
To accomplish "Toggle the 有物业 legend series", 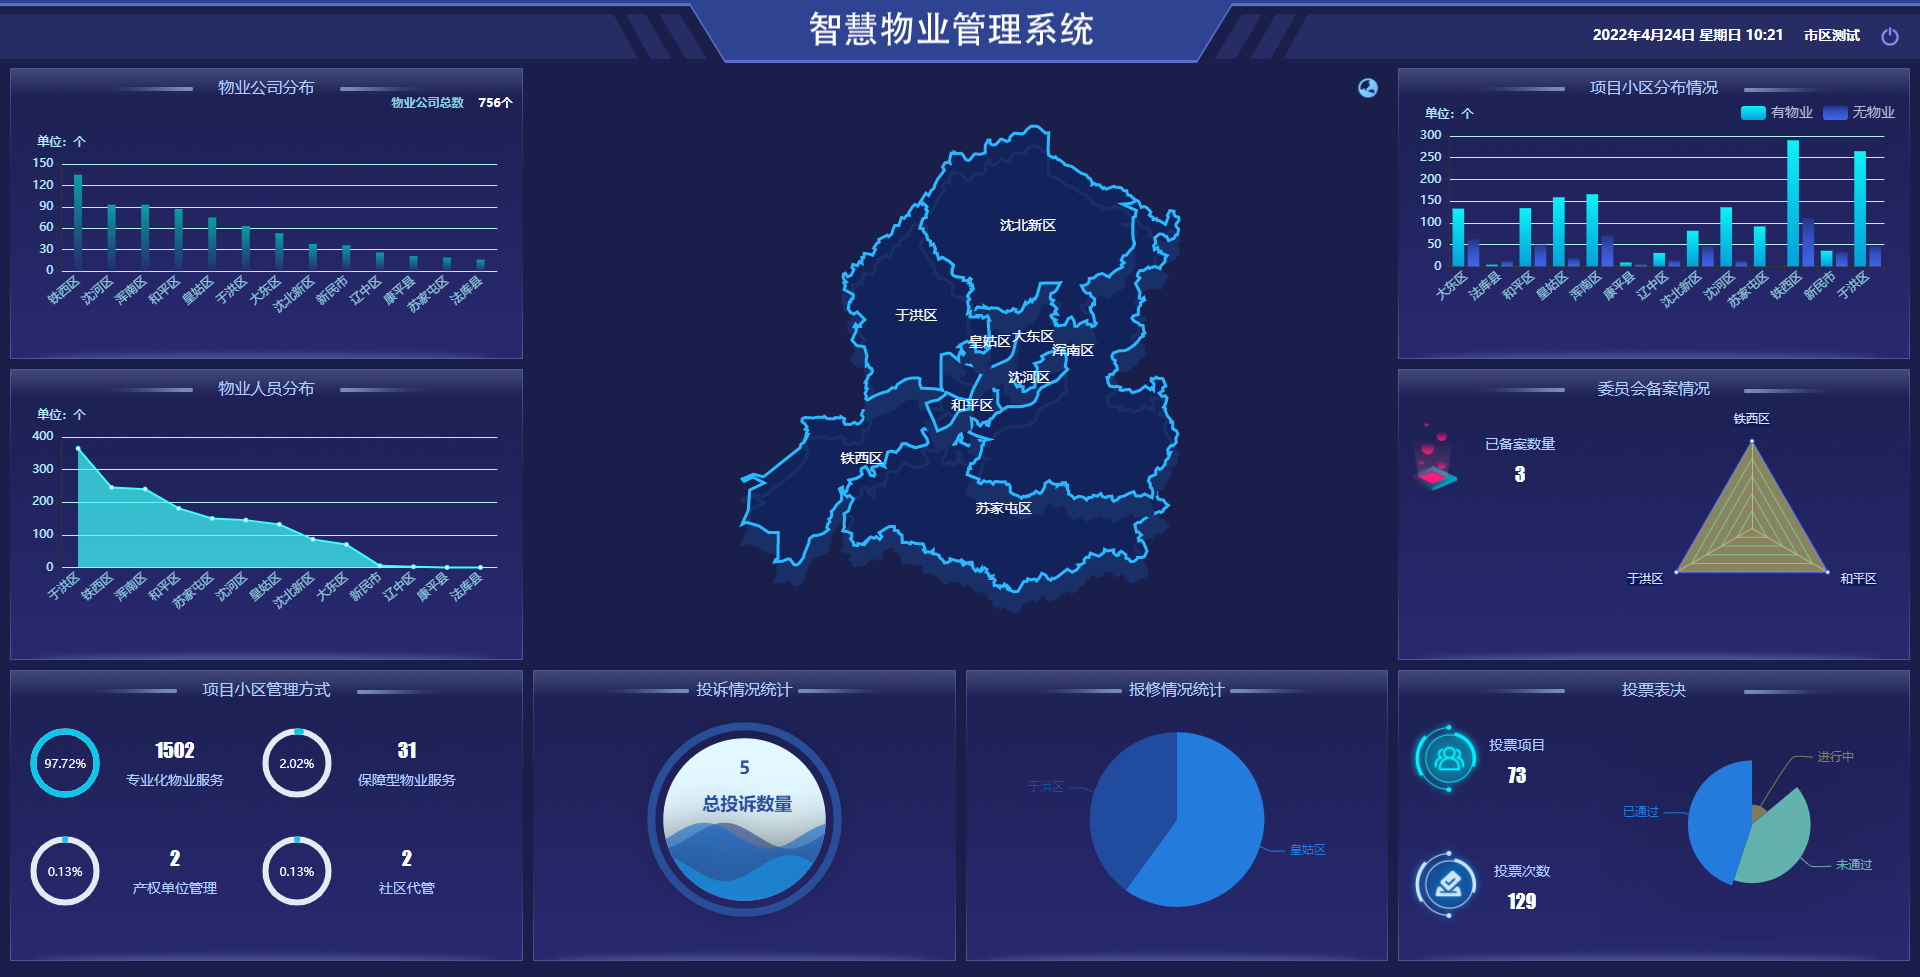I will pos(1776,113).
